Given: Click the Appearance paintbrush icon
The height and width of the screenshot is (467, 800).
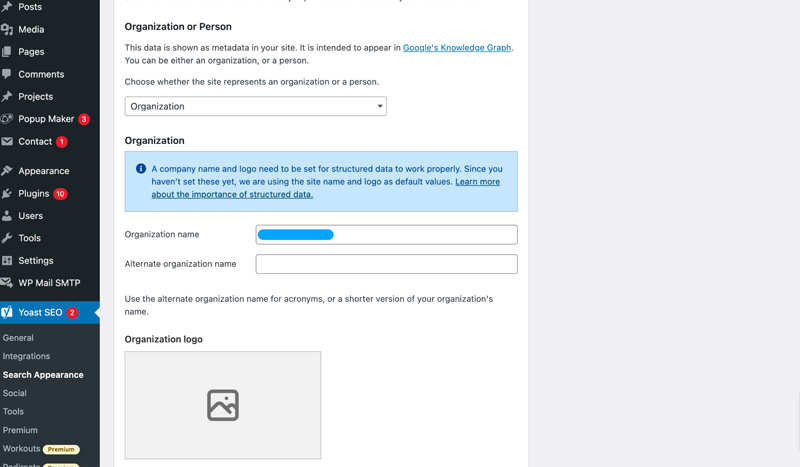Looking at the screenshot, I should pos(7,171).
